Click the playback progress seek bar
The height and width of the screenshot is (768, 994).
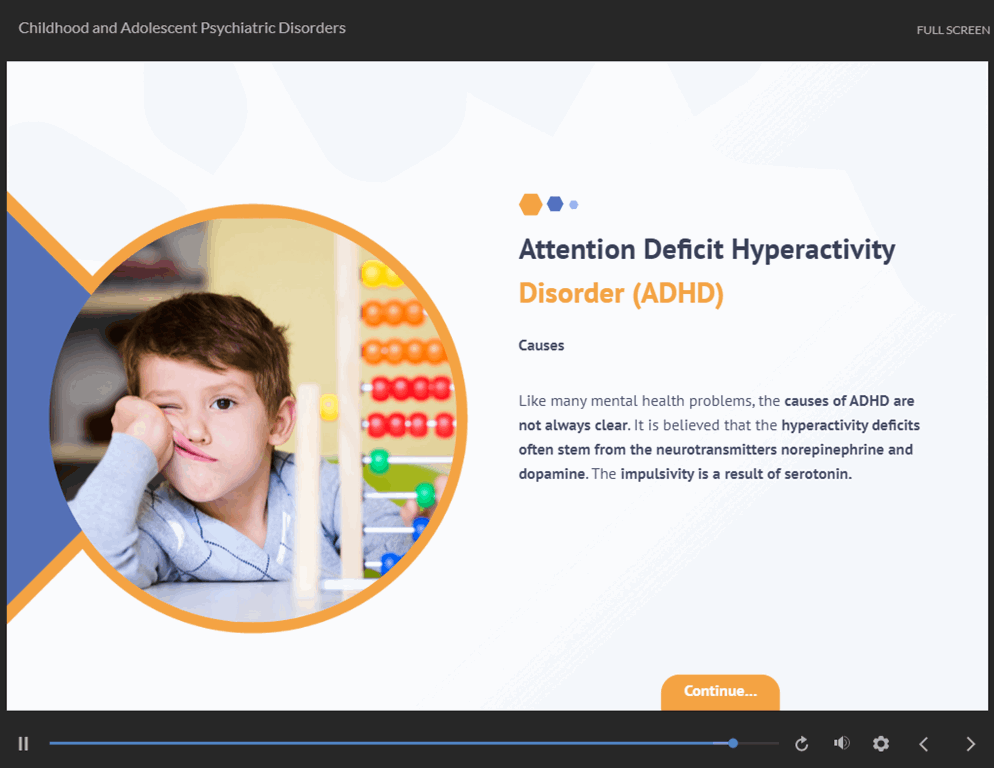coord(414,743)
